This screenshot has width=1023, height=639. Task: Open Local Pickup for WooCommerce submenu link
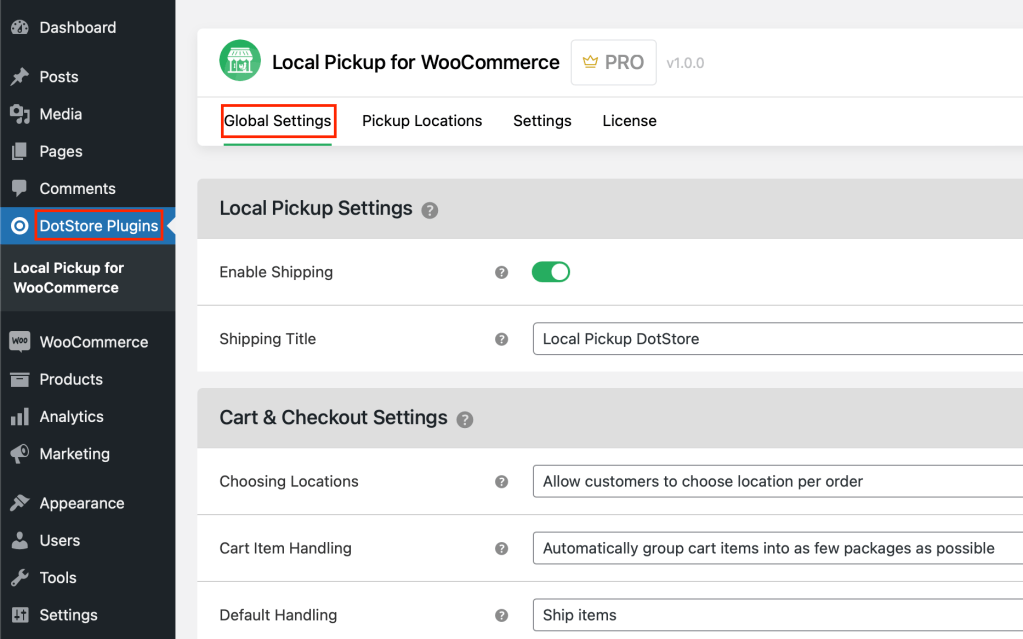[69, 278]
